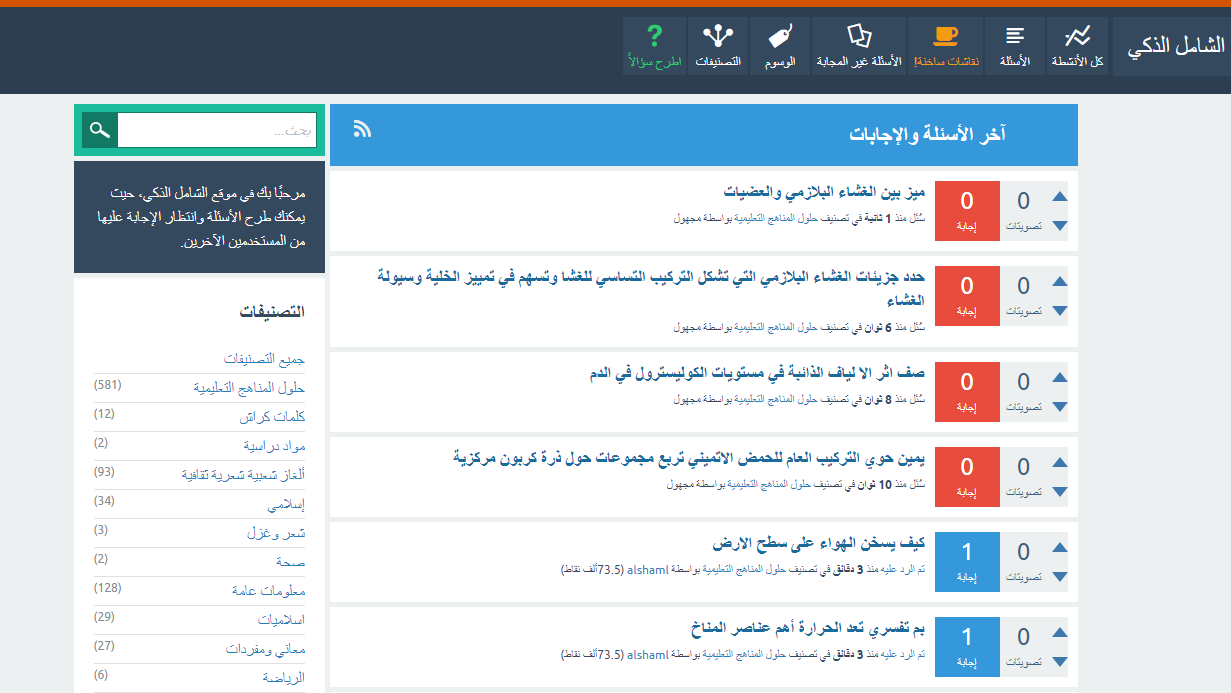Open question حدد جزيئات الغشاء البلازمي
Image resolution: width=1231 pixels, height=693 pixels.
coord(651,288)
